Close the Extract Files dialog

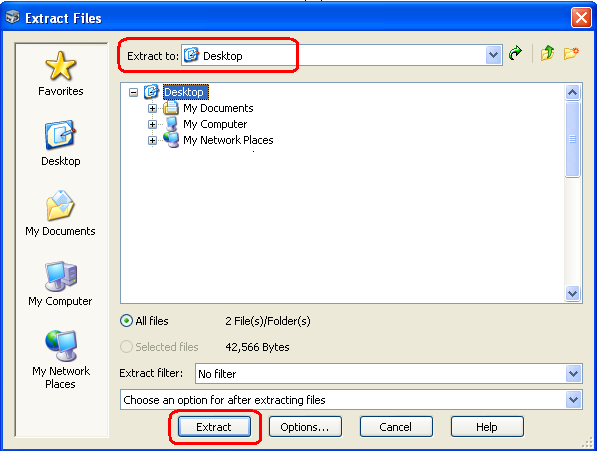(581, 17)
